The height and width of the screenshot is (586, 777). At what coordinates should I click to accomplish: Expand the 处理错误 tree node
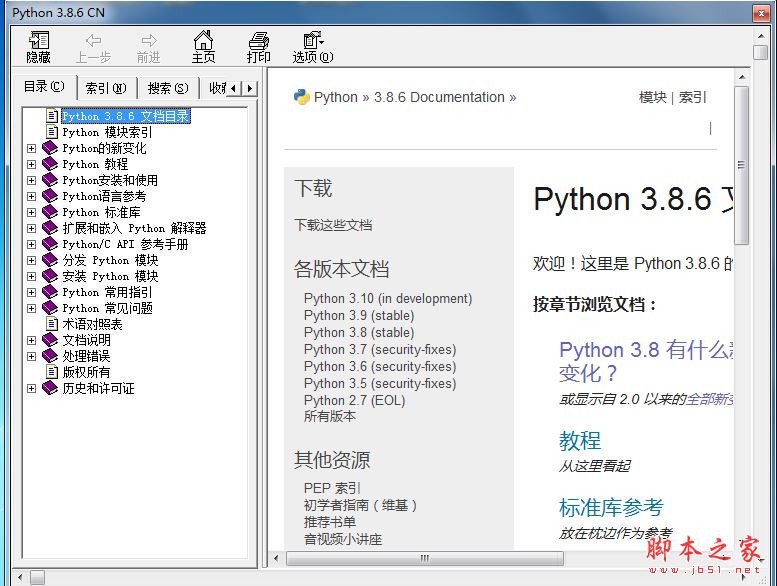32,356
